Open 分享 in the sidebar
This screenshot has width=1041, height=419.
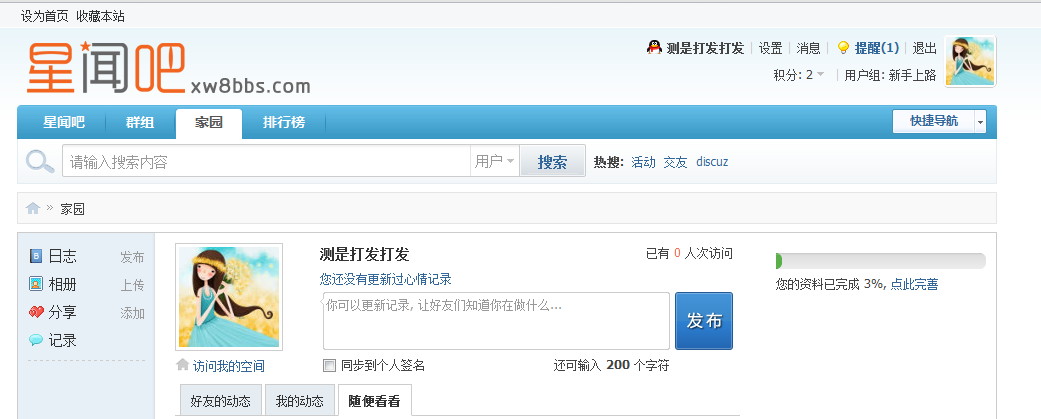click(x=62, y=313)
